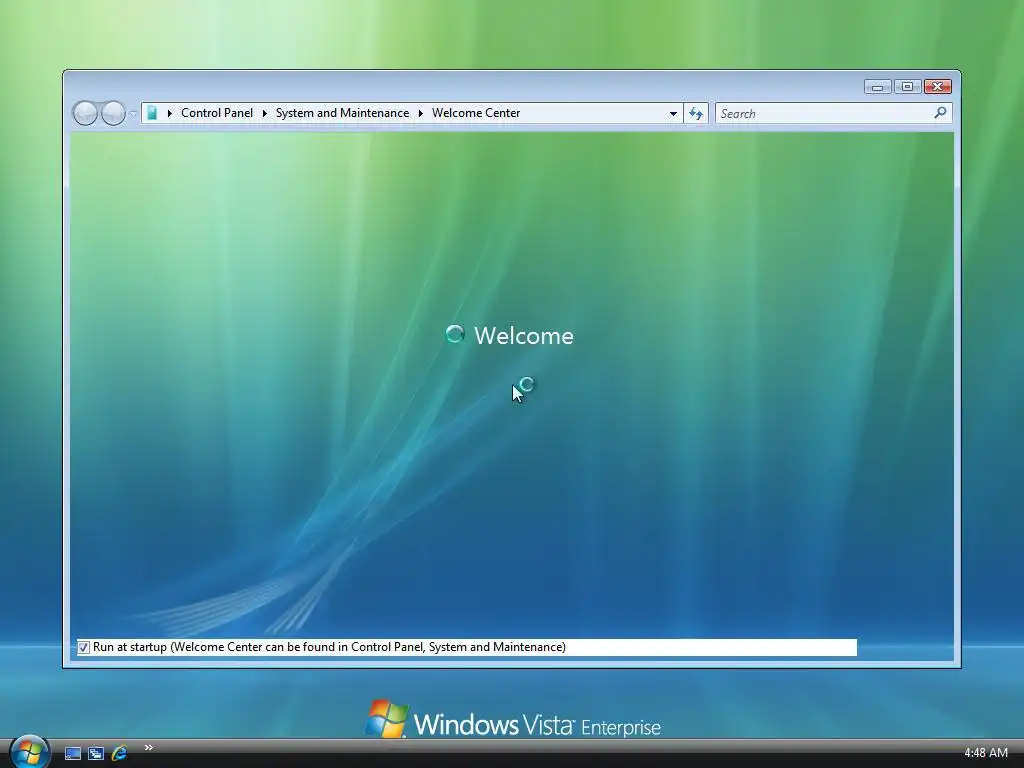Click the taskbar clock showing 4:48 AM
This screenshot has width=1024, height=768.
985,753
